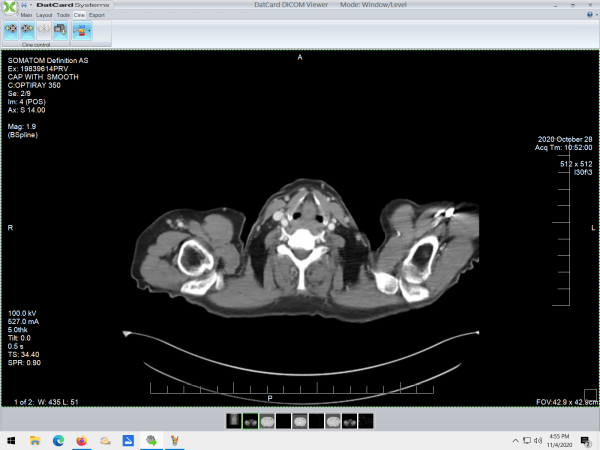The height and width of the screenshot is (450, 600).
Task: Launch Firefox from the taskbar
Action: 81,440
